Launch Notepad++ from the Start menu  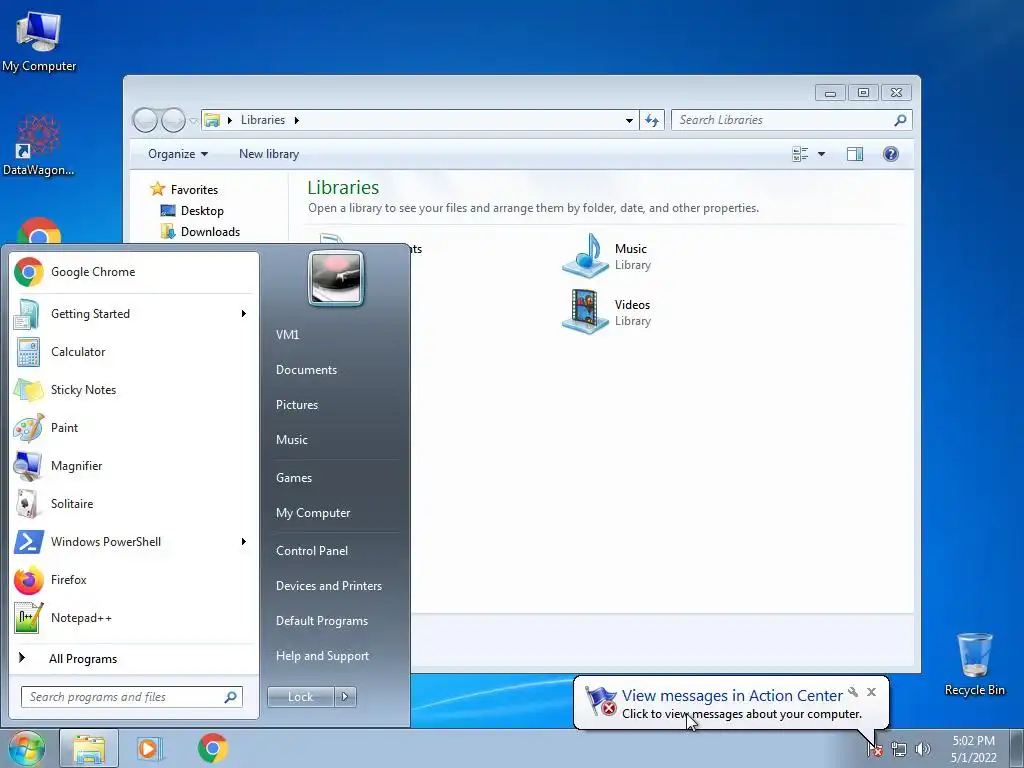tap(134, 618)
